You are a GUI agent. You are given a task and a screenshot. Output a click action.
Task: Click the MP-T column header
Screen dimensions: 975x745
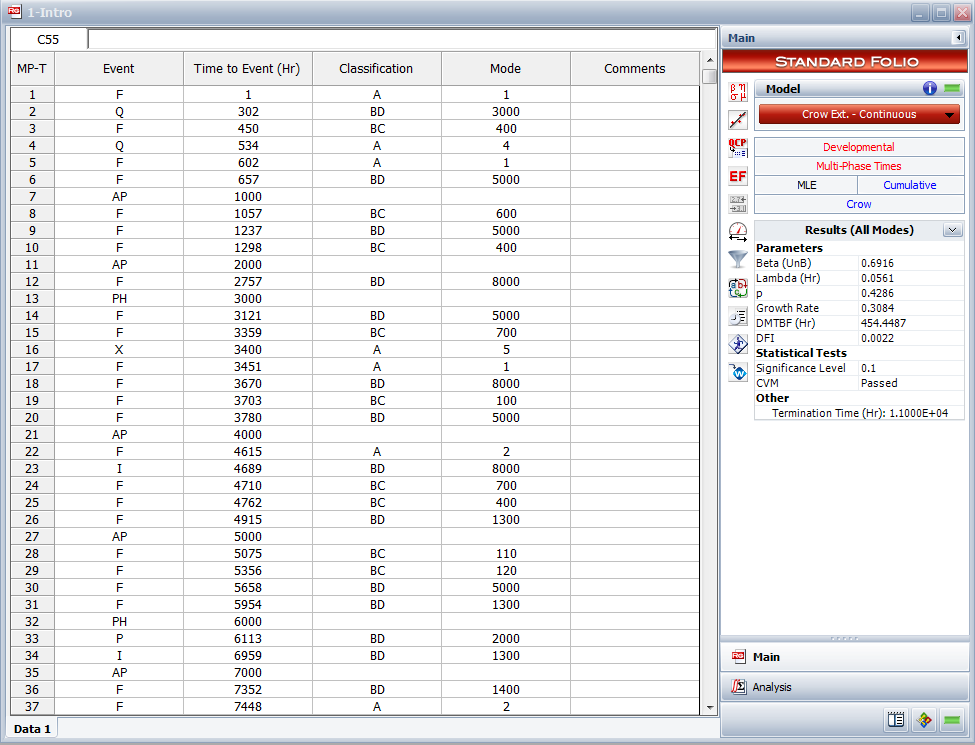tap(32, 68)
